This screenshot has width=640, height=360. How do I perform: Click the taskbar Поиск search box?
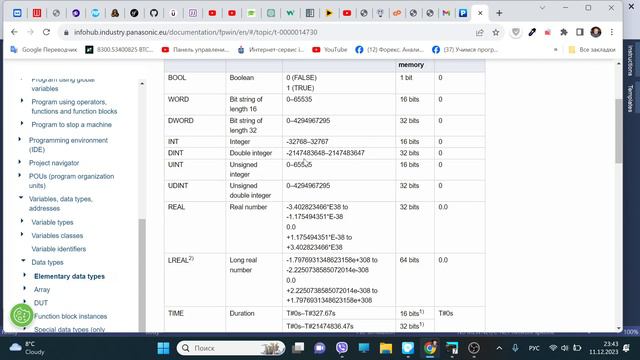click(231, 348)
